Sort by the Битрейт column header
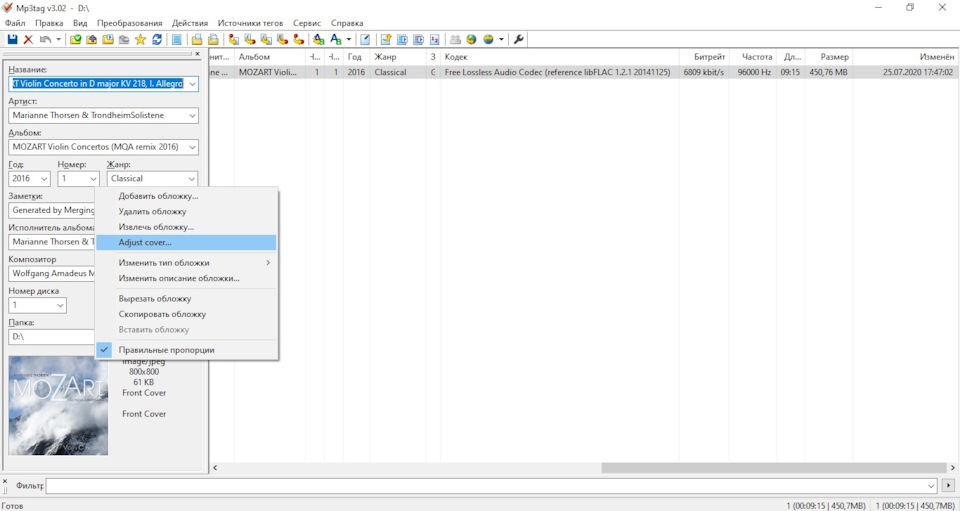This screenshot has width=960, height=511. pos(704,57)
